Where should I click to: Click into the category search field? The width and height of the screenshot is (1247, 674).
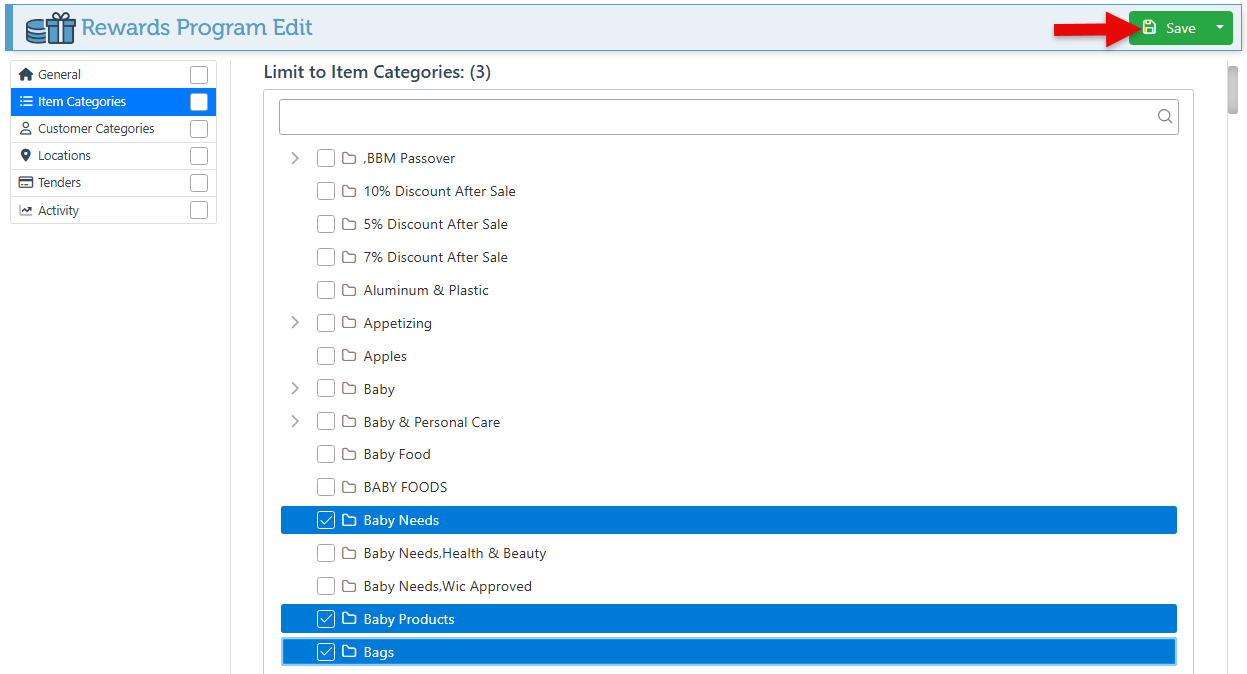pyautogui.click(x=715, y=116)
